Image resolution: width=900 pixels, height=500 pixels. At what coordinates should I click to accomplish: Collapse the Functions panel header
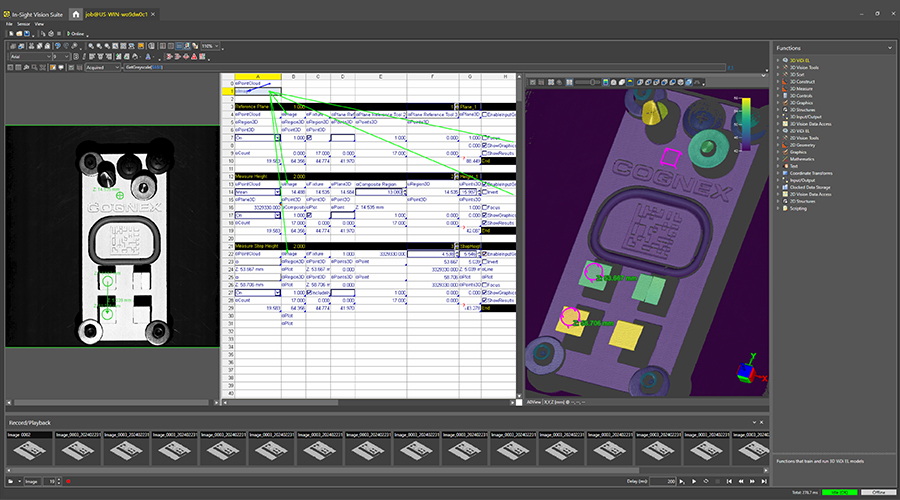pos(889,47)
